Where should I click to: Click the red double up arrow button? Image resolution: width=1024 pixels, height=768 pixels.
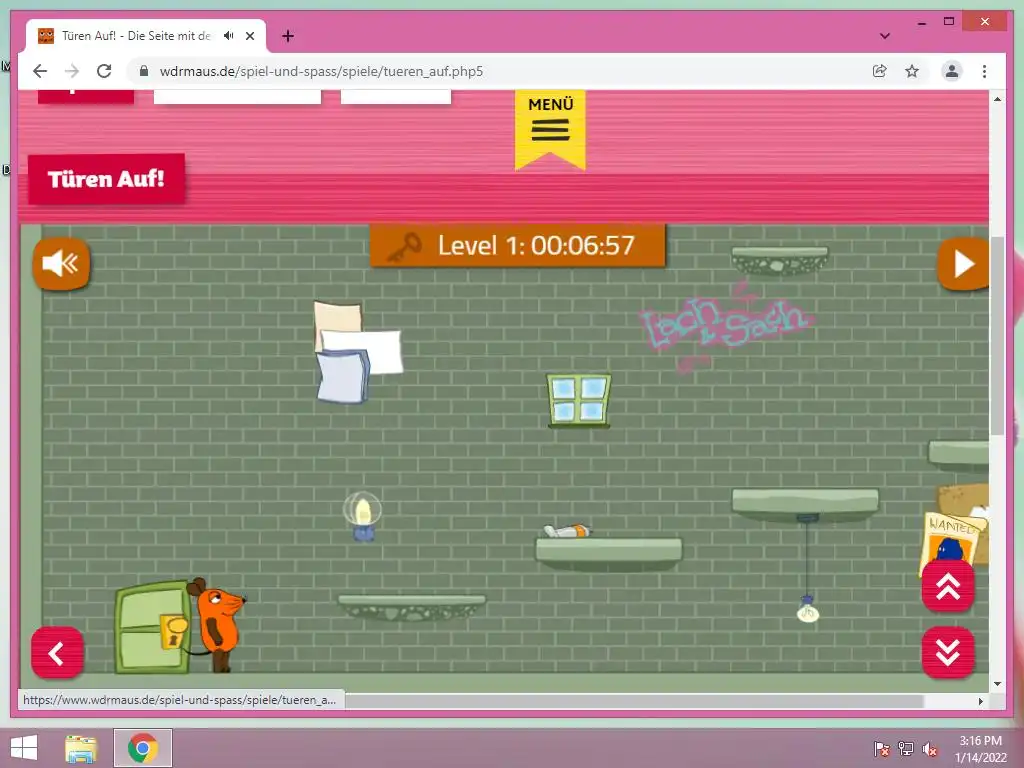948,586
